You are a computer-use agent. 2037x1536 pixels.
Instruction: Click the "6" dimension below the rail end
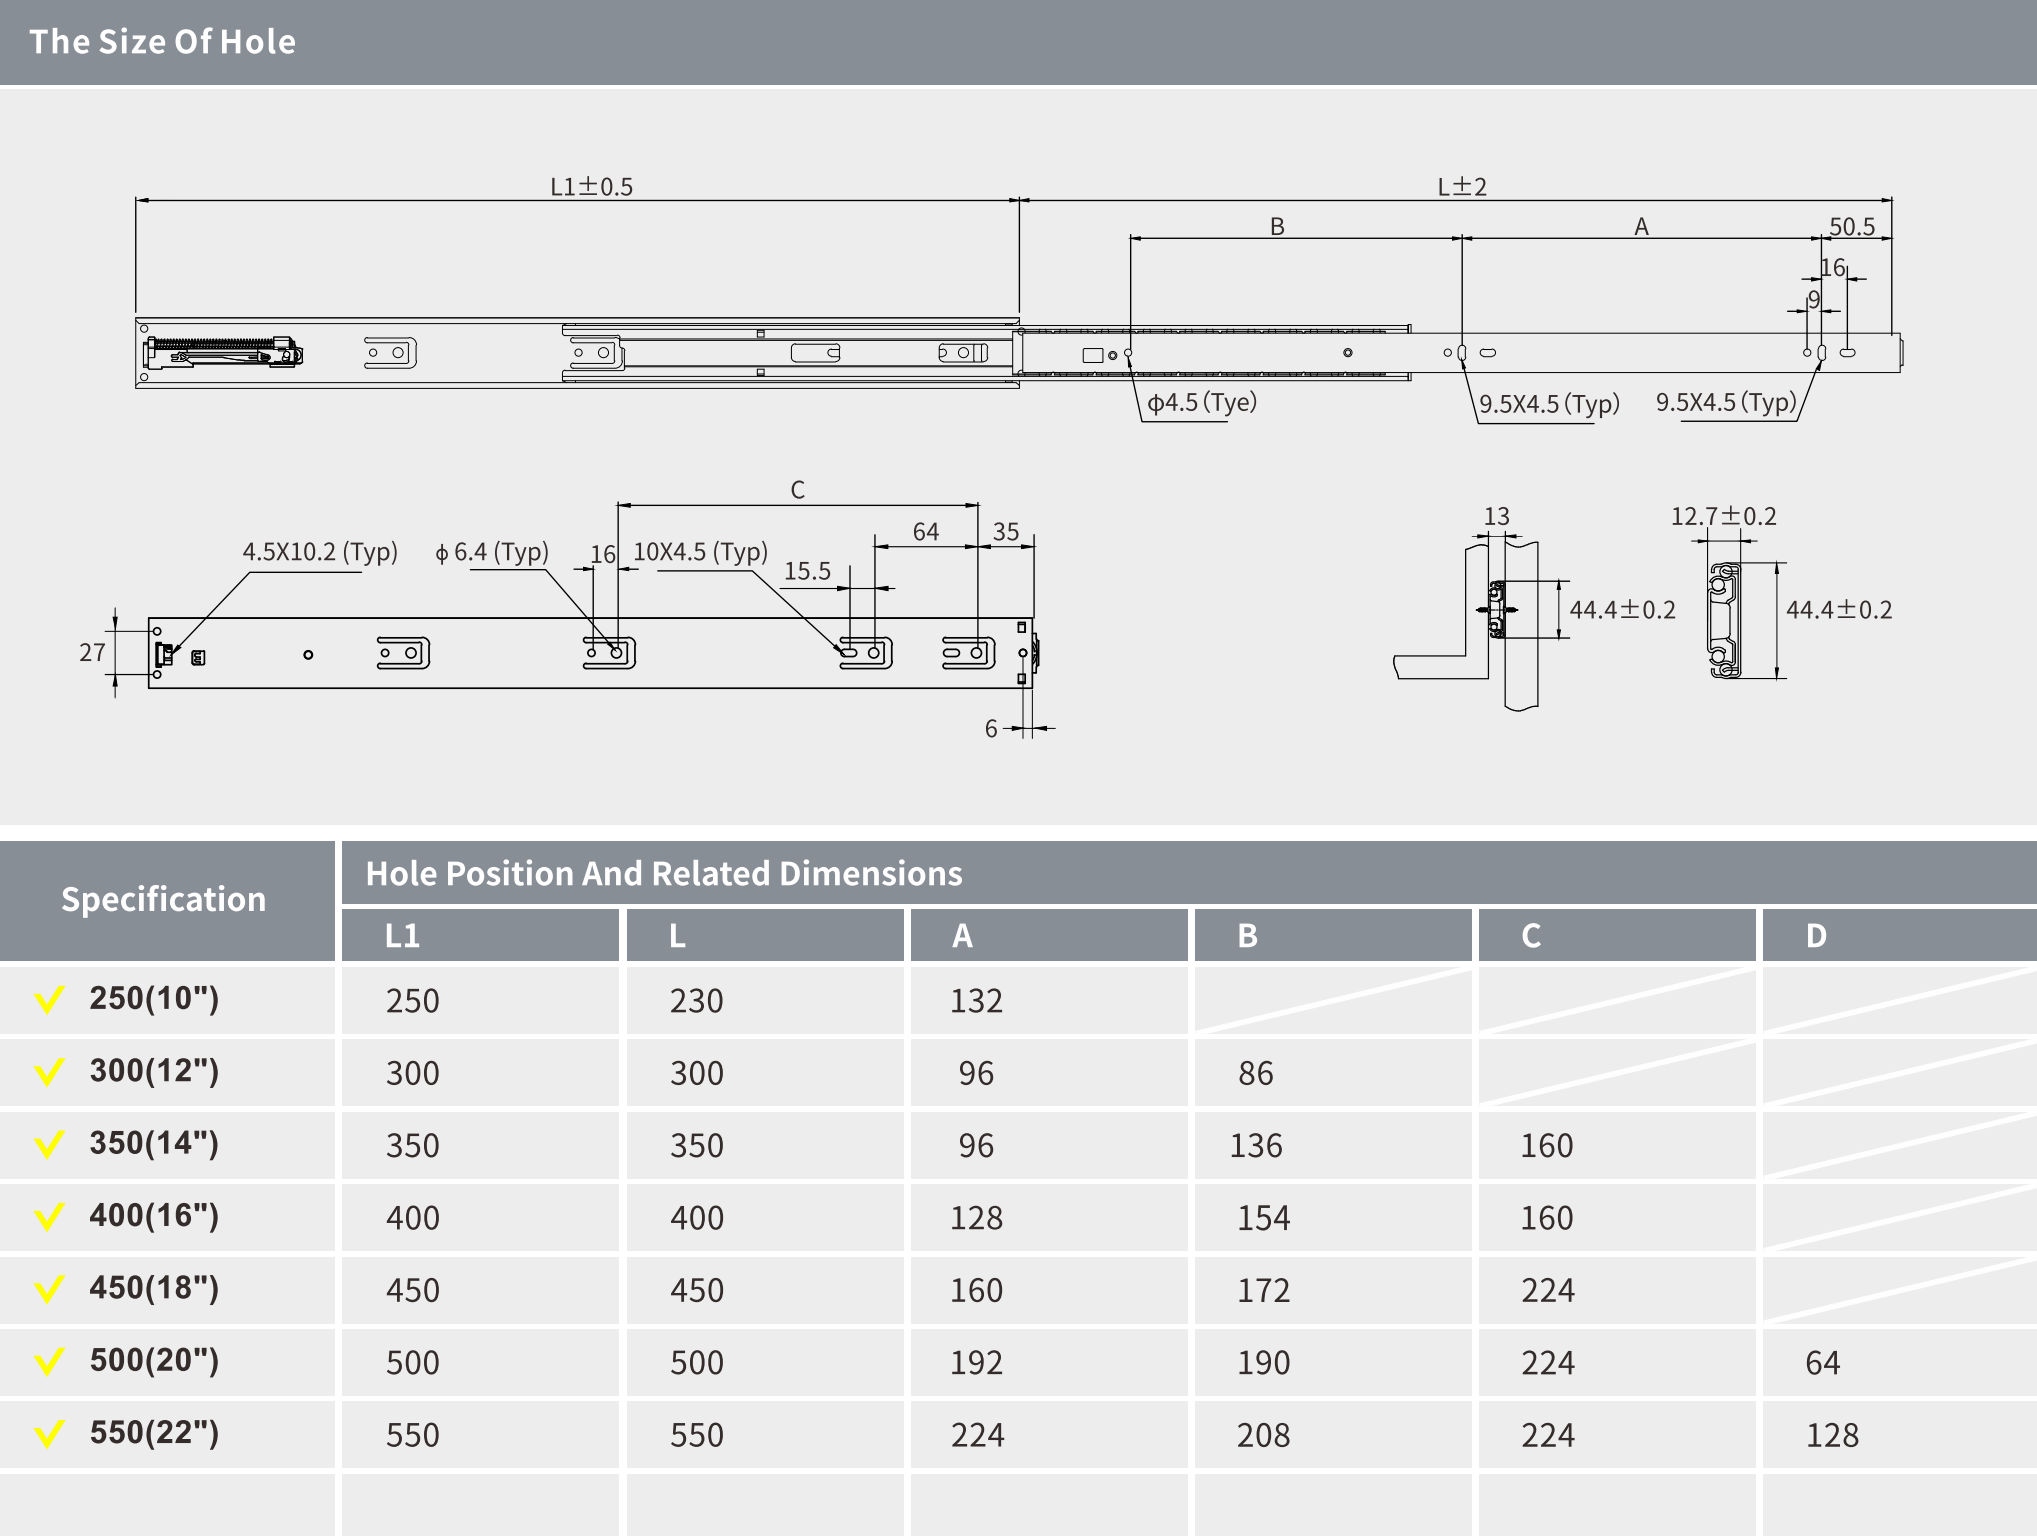tap(991, 729)
